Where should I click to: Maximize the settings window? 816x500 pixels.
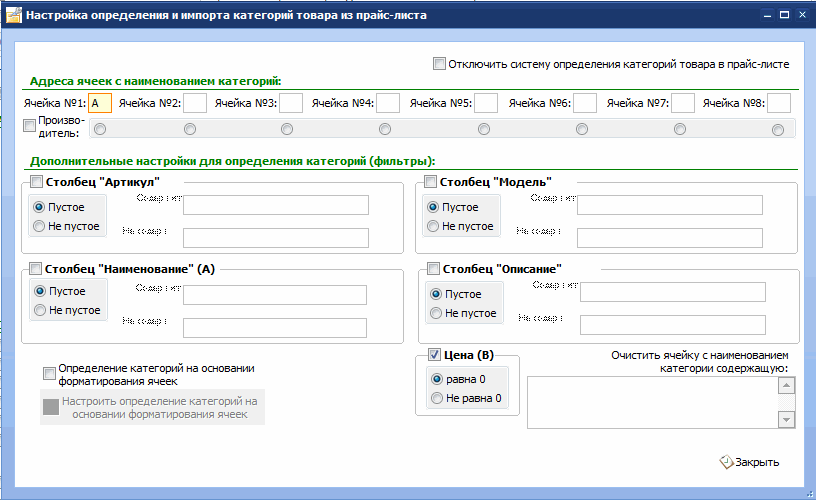784,15
